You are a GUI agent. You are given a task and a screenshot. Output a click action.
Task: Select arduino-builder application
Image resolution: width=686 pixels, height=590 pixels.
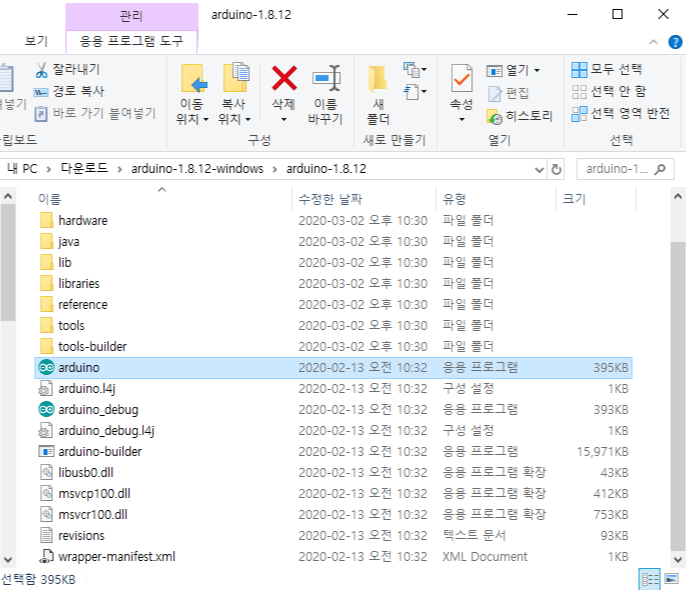333,451
